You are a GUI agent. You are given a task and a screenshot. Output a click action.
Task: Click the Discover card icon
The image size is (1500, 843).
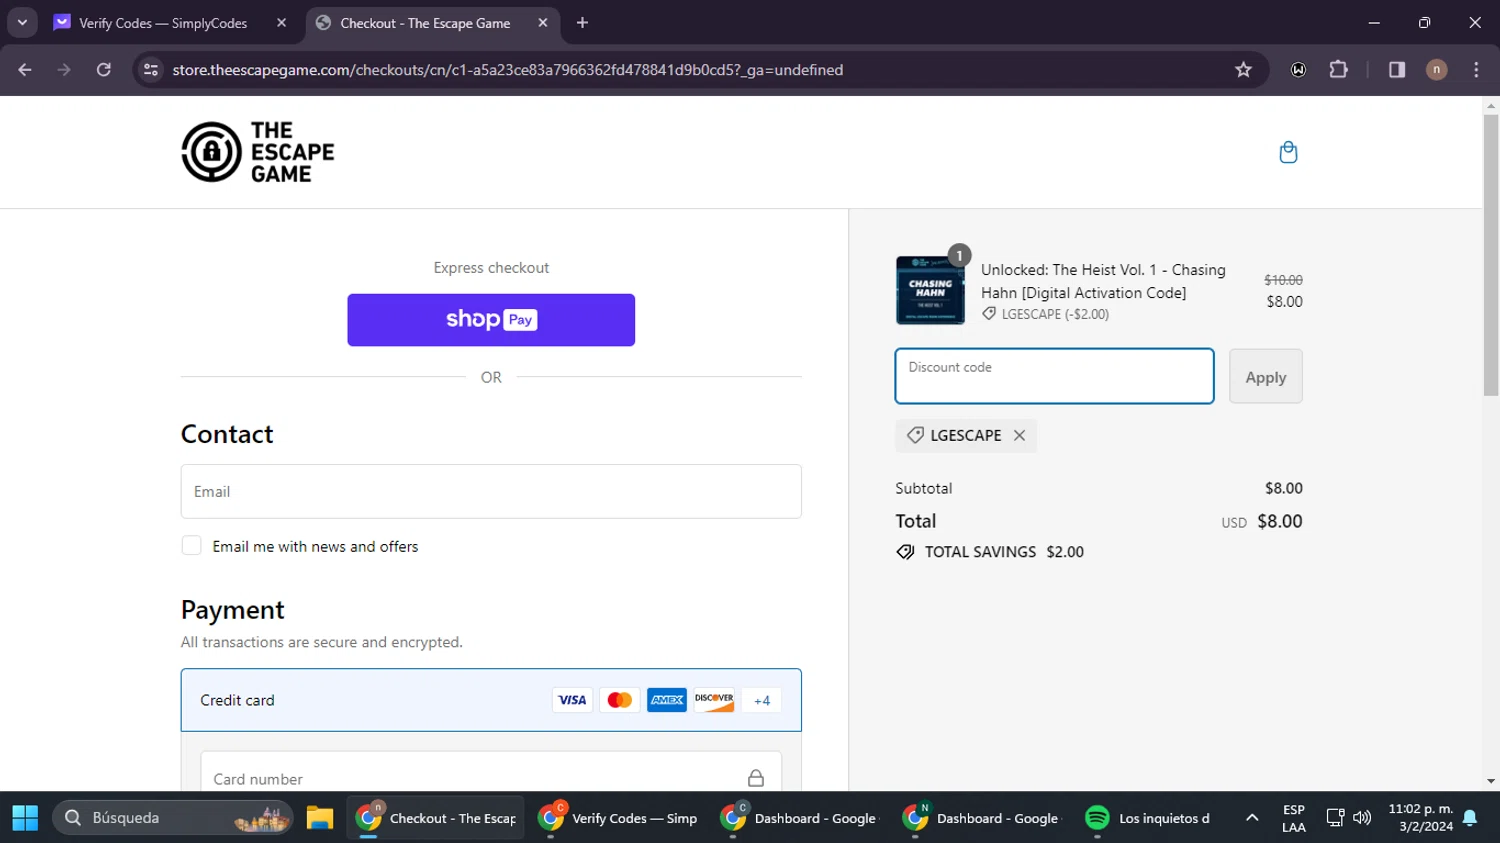pos(714,700)
